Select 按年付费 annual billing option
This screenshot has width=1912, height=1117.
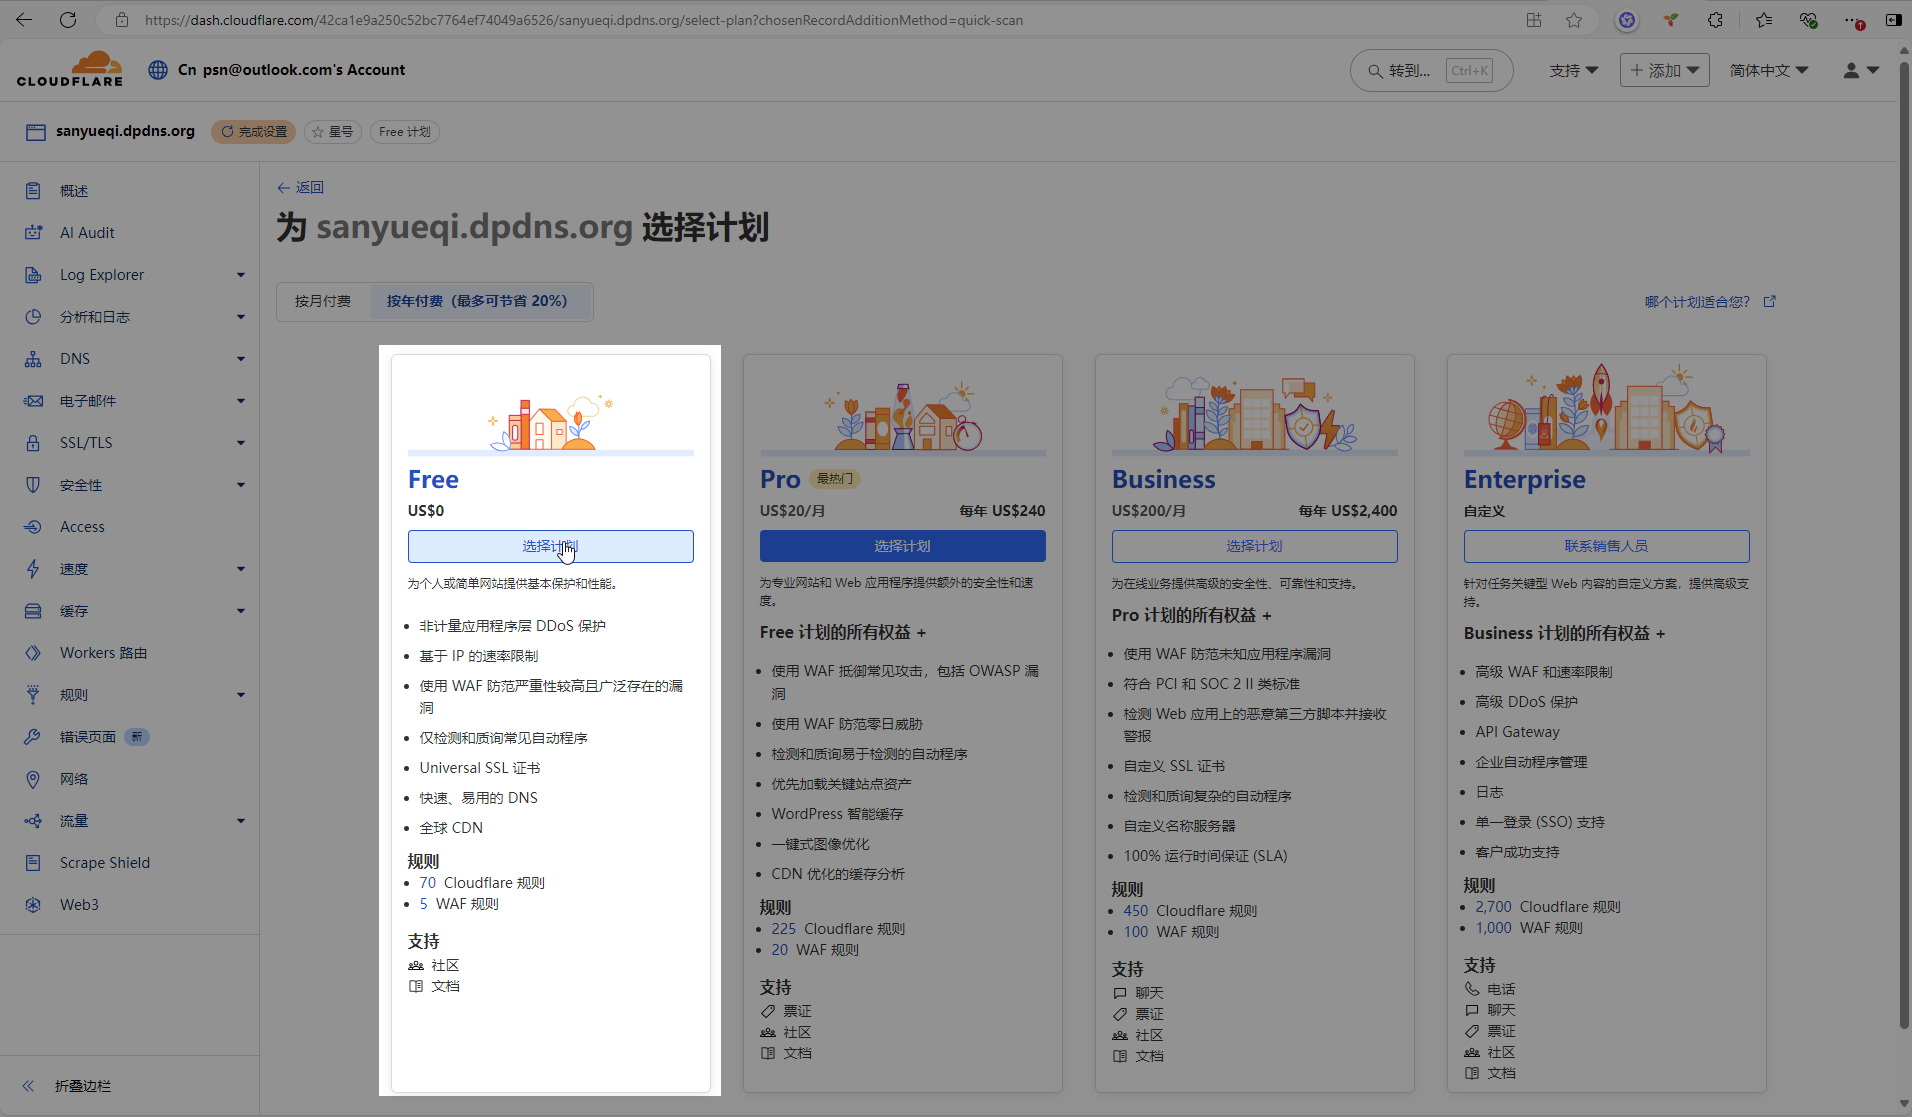click(x=477, y=301)
